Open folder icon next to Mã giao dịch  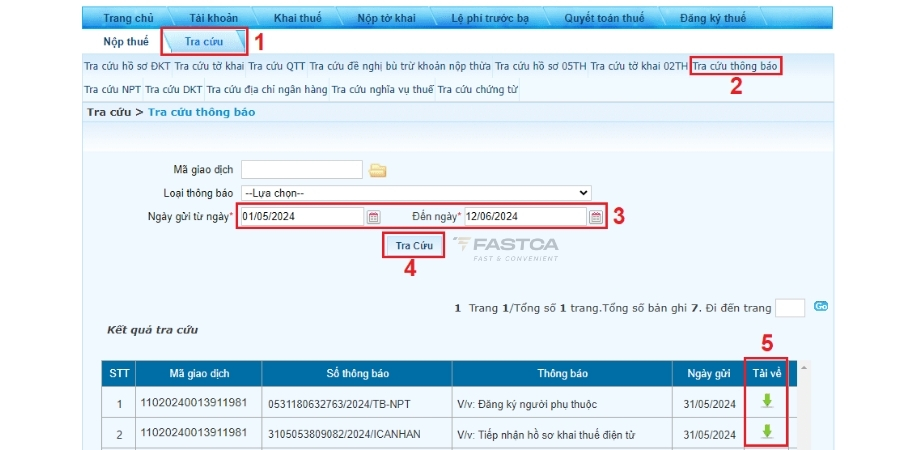click(378, 170)
